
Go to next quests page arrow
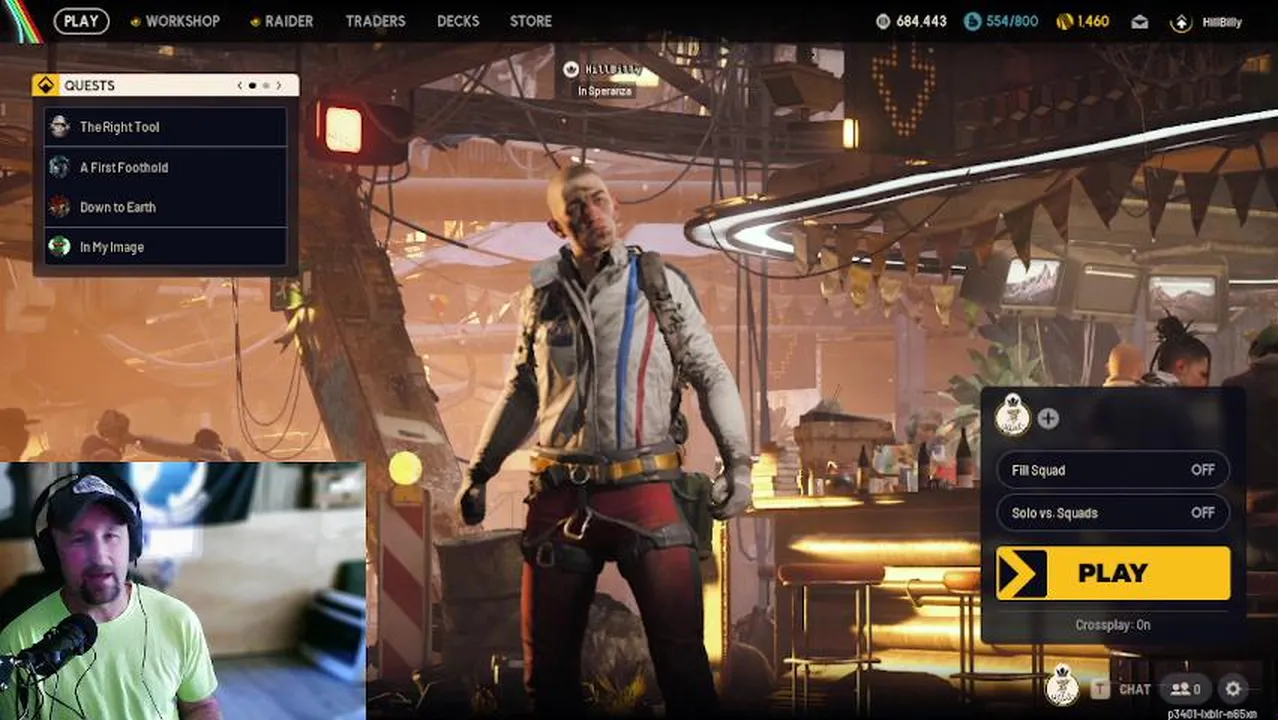(279, 86)
